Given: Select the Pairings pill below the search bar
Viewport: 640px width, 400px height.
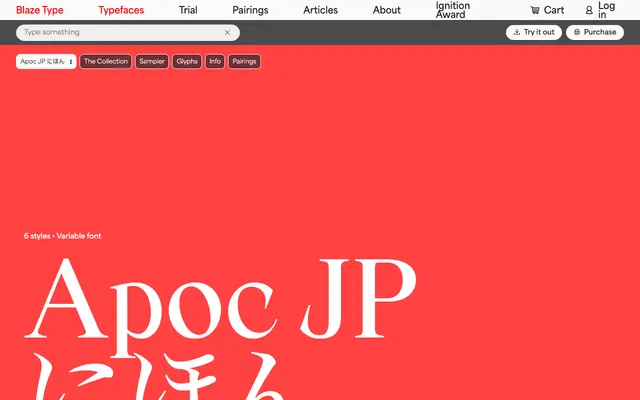Looking at the screenshot, I should [244, 62].
